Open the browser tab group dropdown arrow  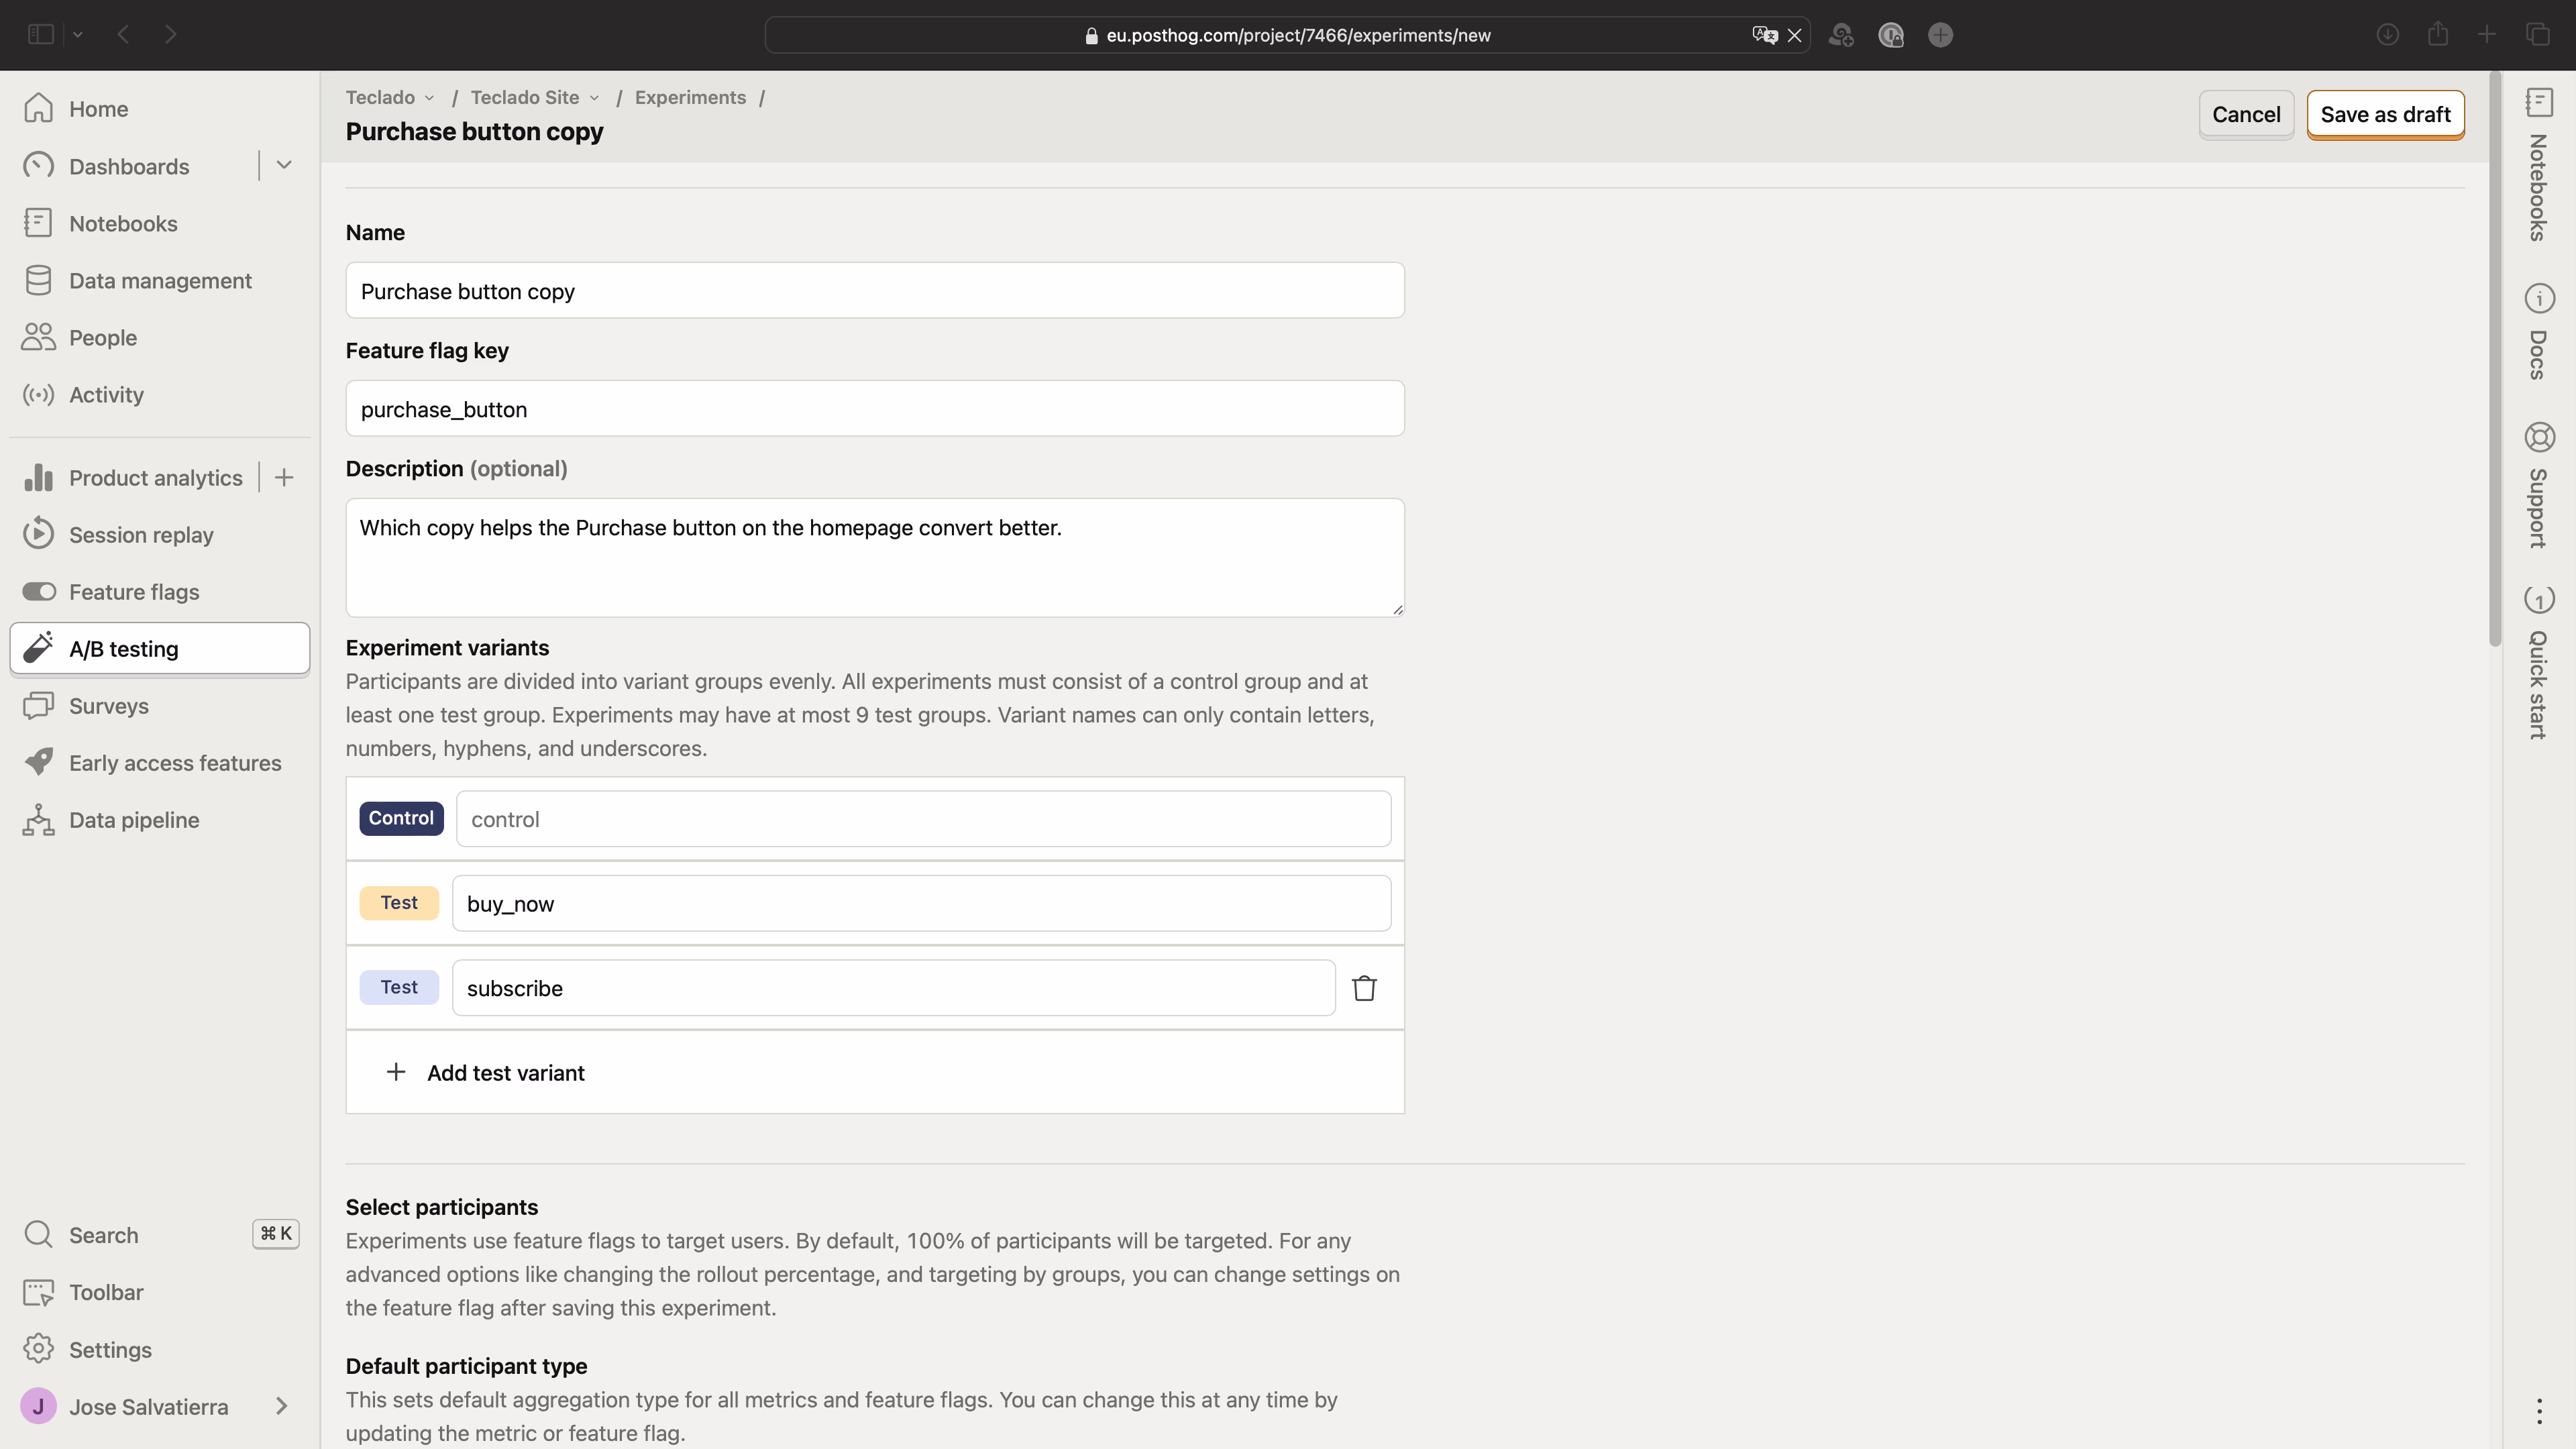(78, 35)
